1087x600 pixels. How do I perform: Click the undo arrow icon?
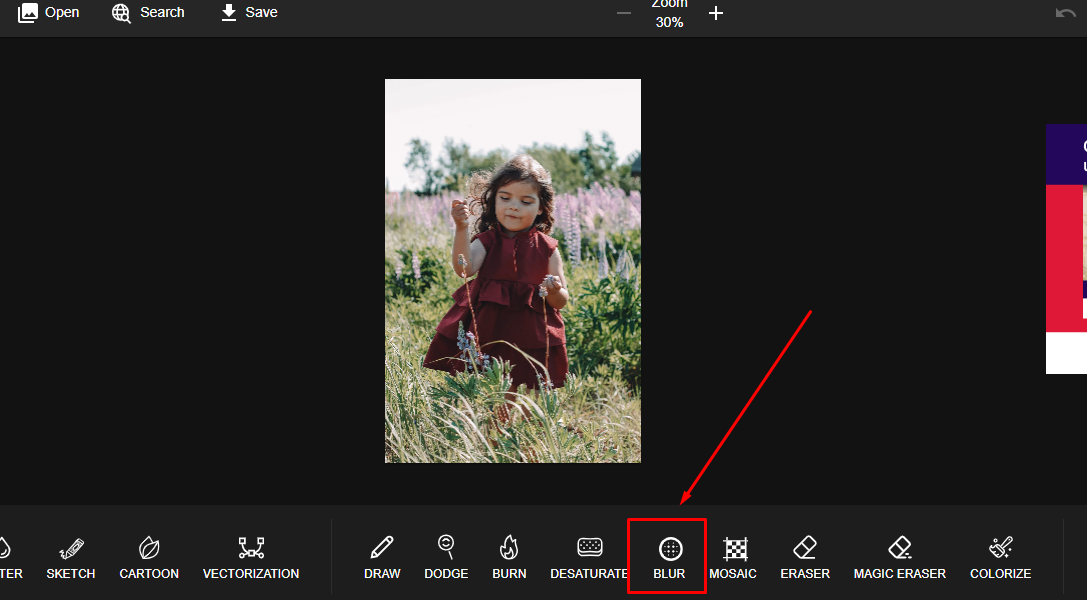click(1066, 13)
